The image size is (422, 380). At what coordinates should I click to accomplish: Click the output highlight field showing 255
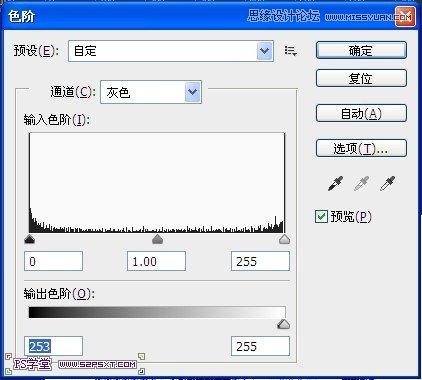tap(260, 346)
